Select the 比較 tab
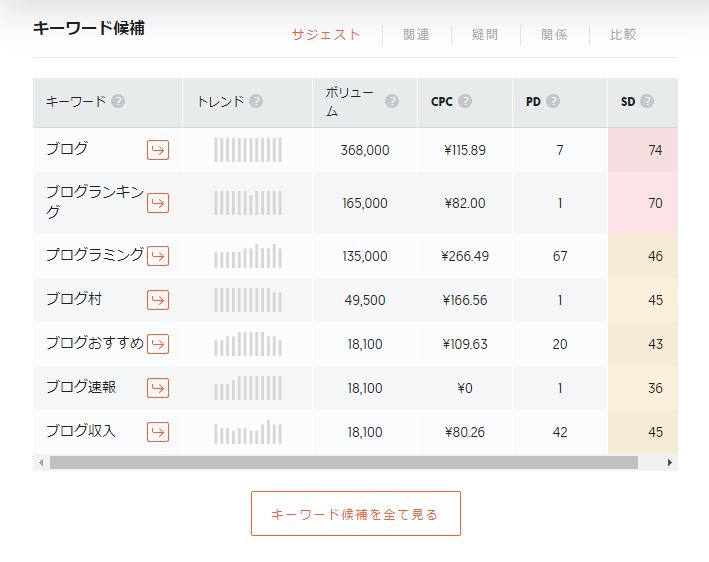The image size is (709, 562). coord(623,35)
